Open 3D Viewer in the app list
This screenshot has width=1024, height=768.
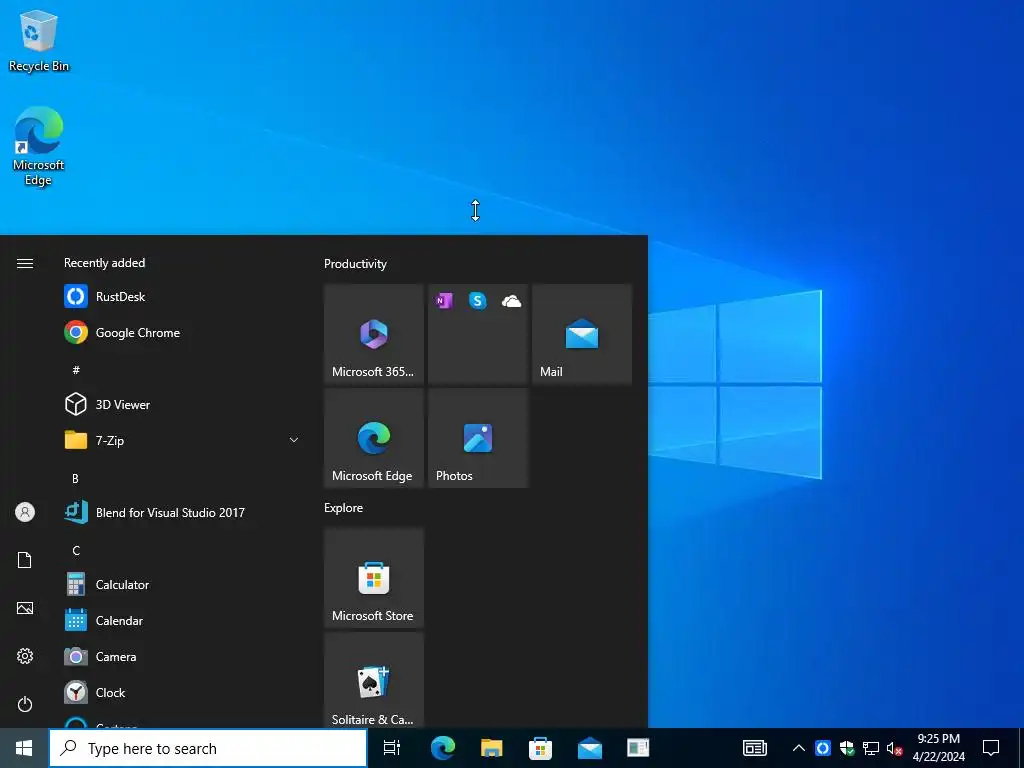[x=183, y=404]
